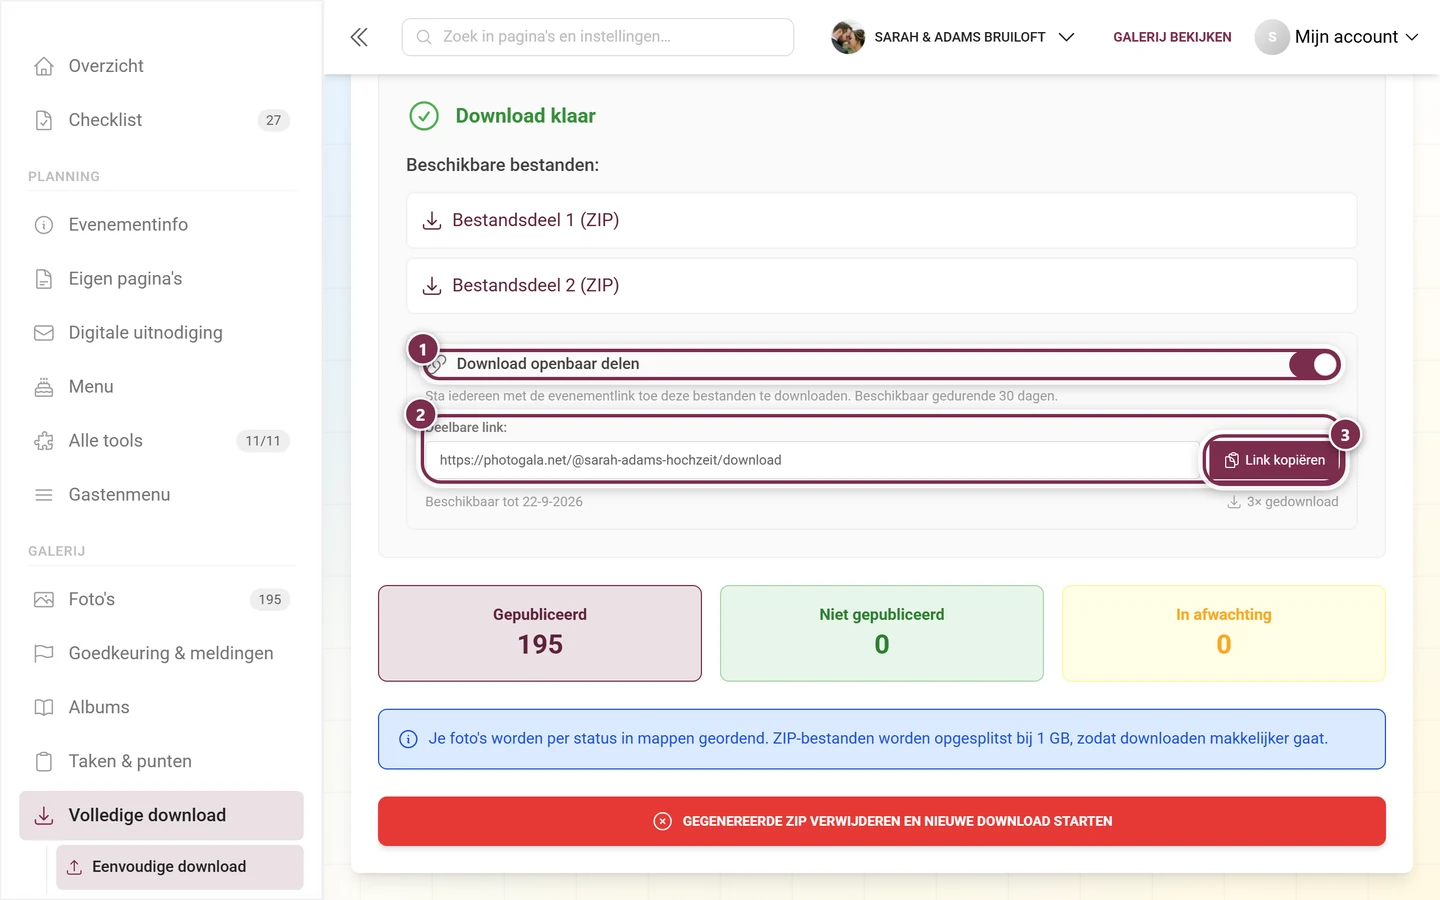The width and height of the screenshot is (1440, 900).
Task: Click the Digitale uitnodiging envelope icon
Action: tap(44, 333)
